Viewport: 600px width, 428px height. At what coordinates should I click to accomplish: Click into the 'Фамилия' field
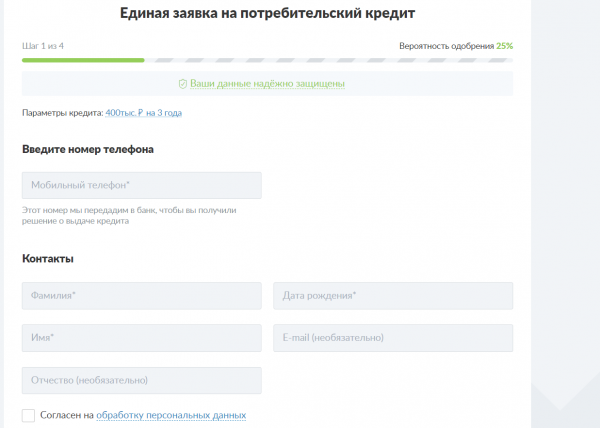[142, 296]
